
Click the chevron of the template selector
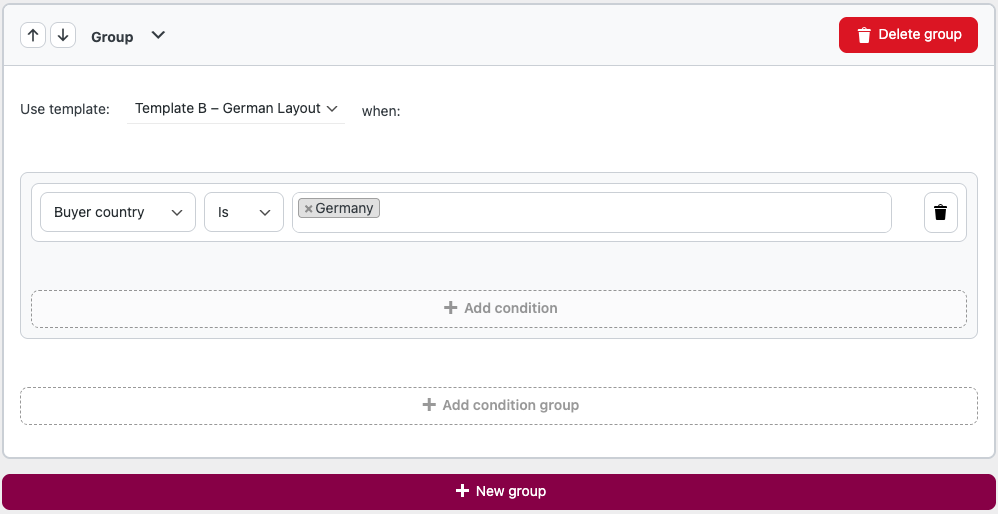332,109
